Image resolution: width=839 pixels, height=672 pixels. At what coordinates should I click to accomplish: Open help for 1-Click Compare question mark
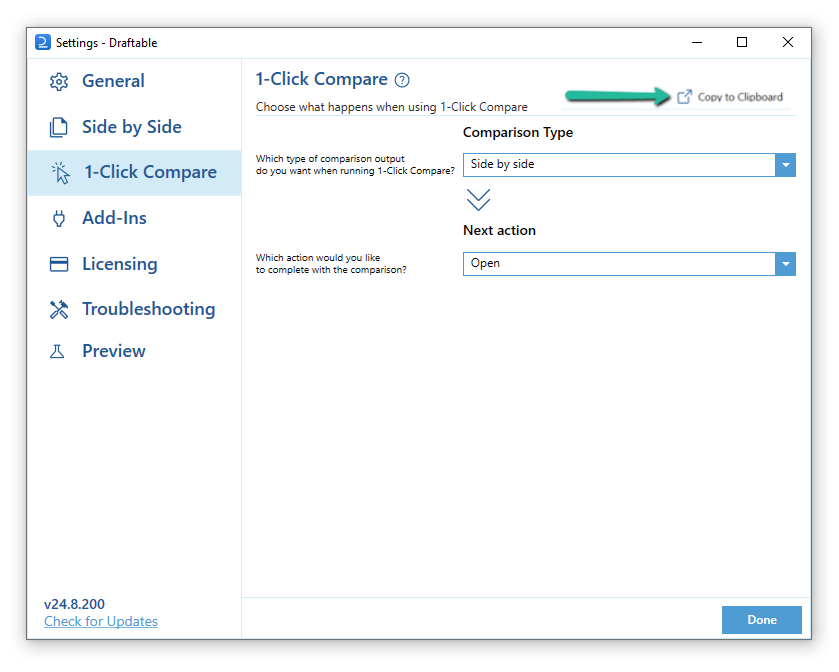coord(402,80)
